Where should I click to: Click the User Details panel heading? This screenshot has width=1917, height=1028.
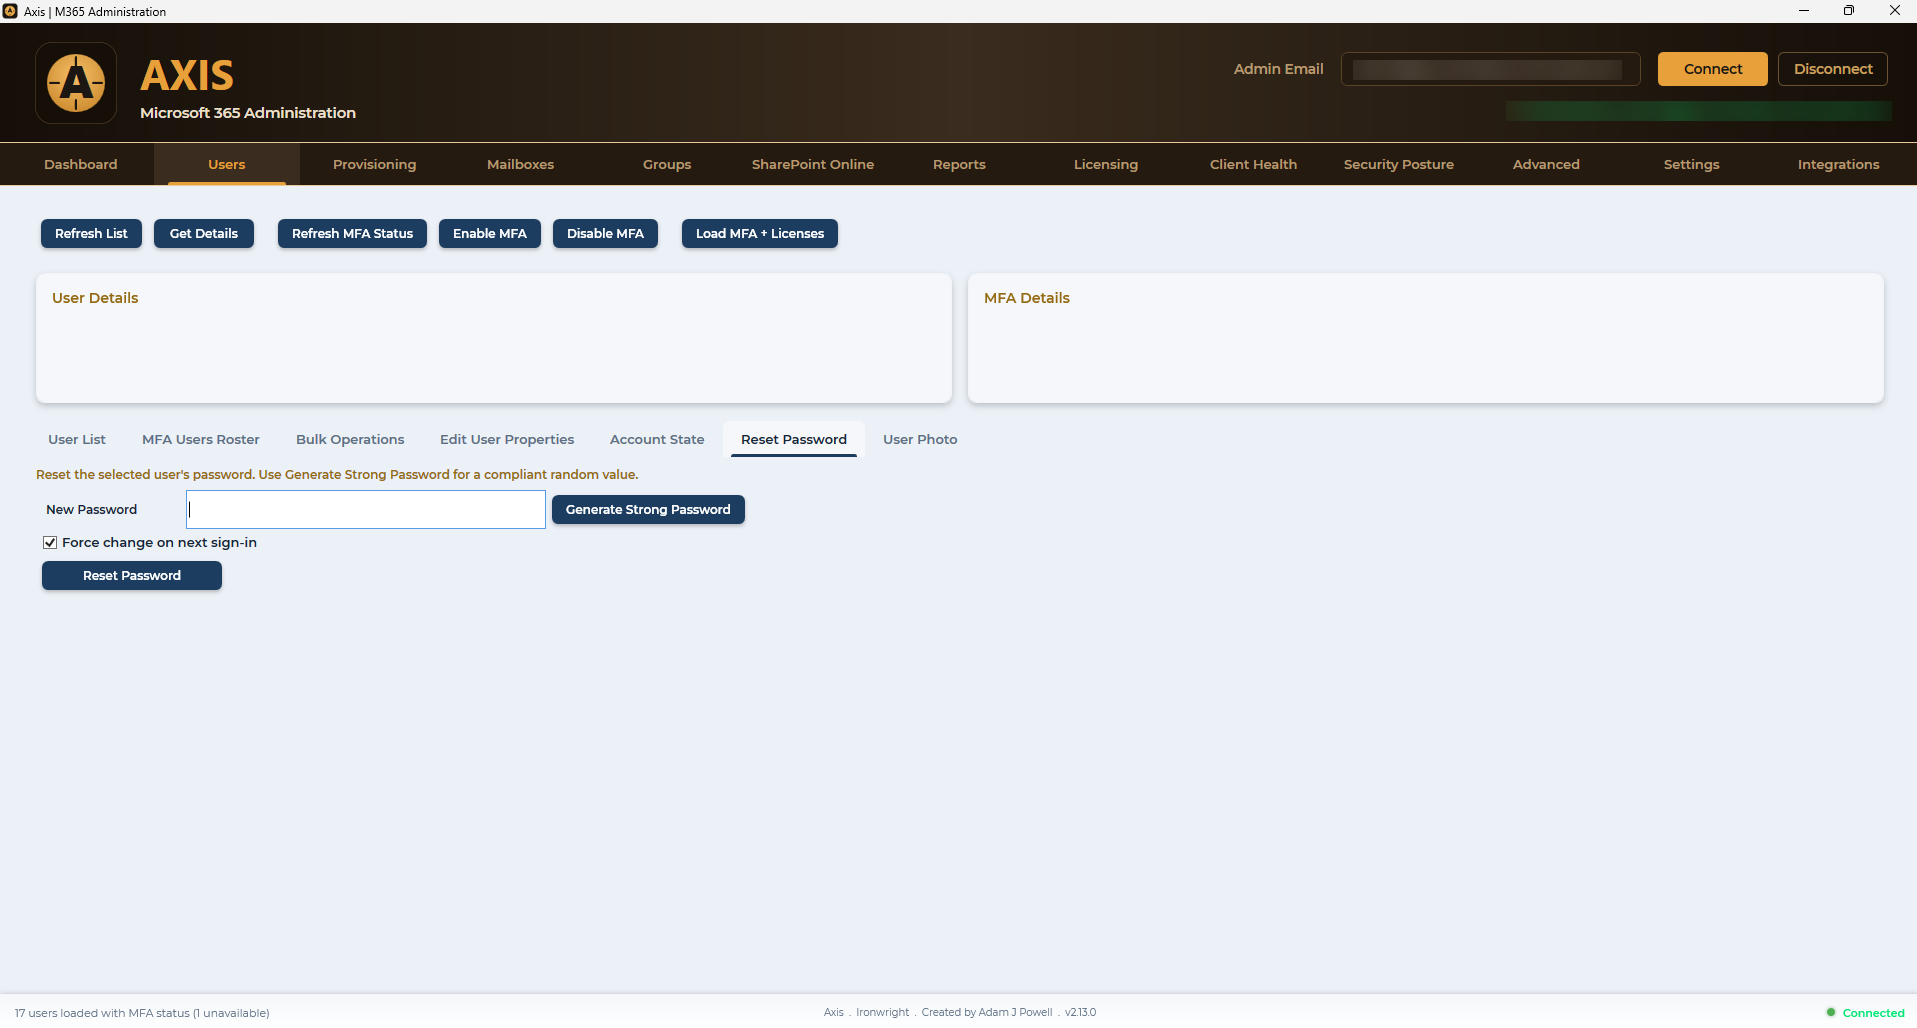point(95,298)
